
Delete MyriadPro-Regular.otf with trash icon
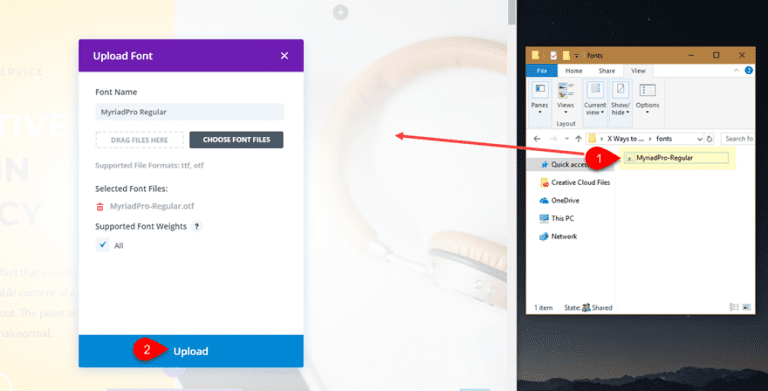(x=100, y=207)
